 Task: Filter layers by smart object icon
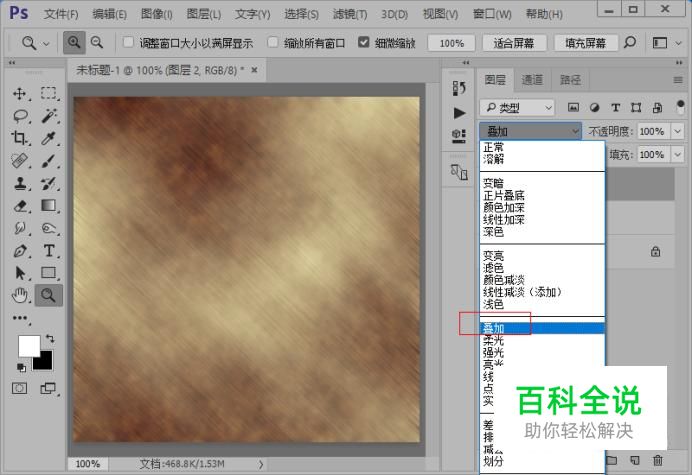657,107
